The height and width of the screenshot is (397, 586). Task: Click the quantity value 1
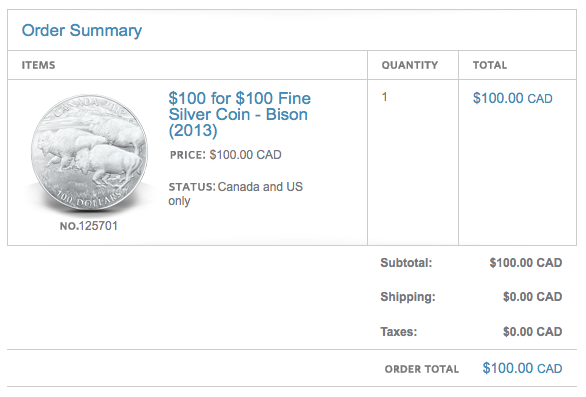tap(384, 97)
